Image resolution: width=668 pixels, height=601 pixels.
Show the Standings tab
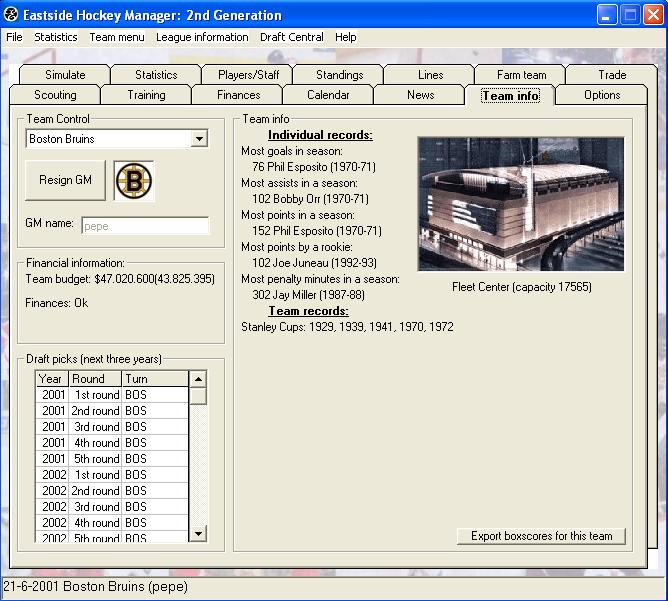340,75
